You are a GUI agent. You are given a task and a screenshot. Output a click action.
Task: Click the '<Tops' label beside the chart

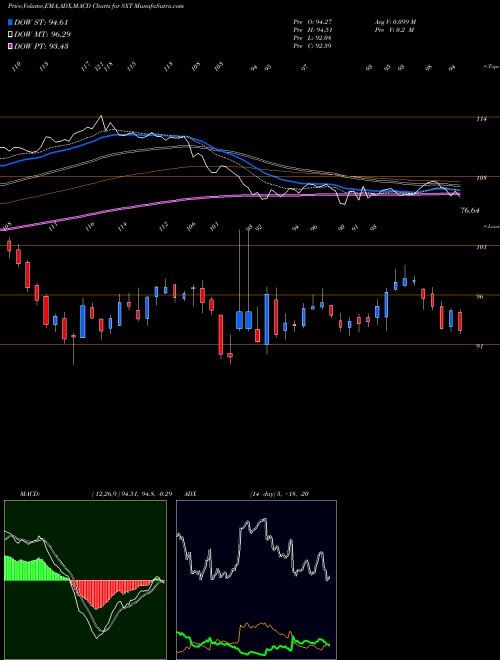click(491, 67)
